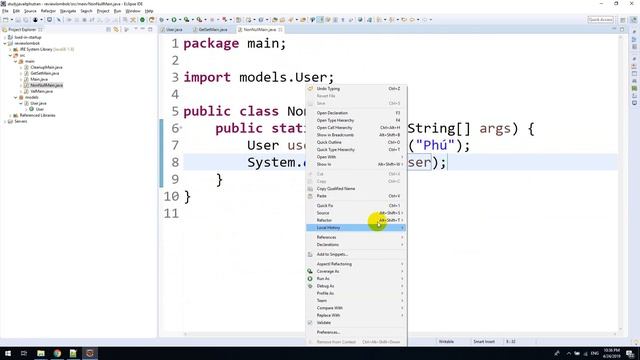640x360 pixels.
Task: Select Show in Breadcrumb menu entry
Action: coord(356,135)
